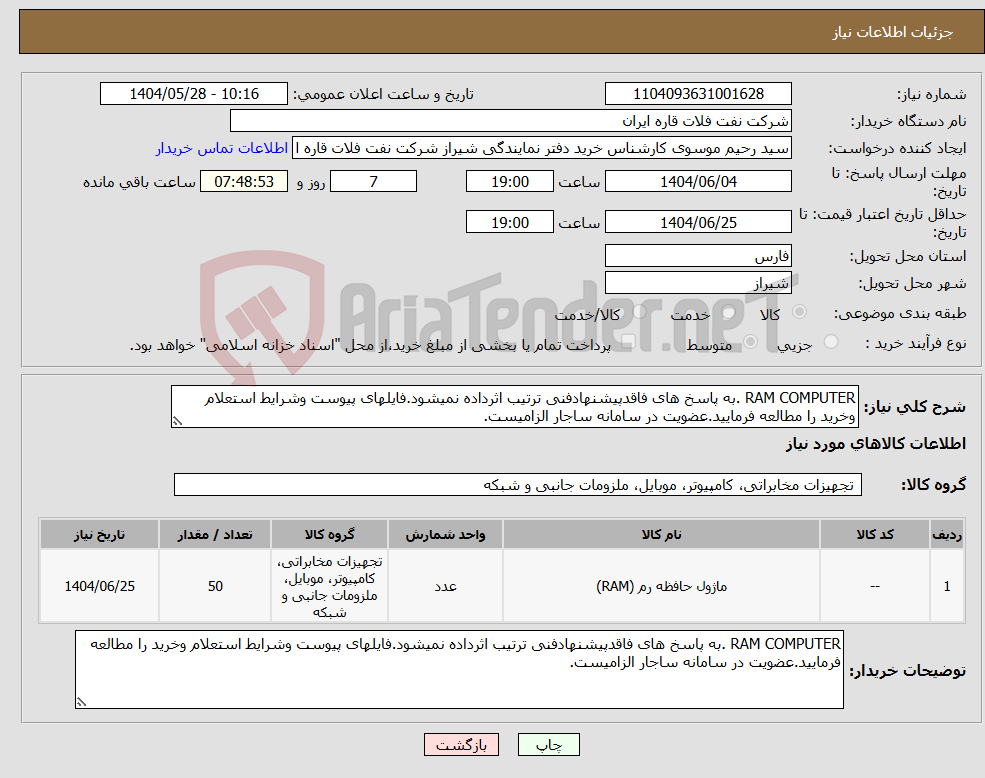
Task: Click the city field شیراز
Action: [697, 281]
